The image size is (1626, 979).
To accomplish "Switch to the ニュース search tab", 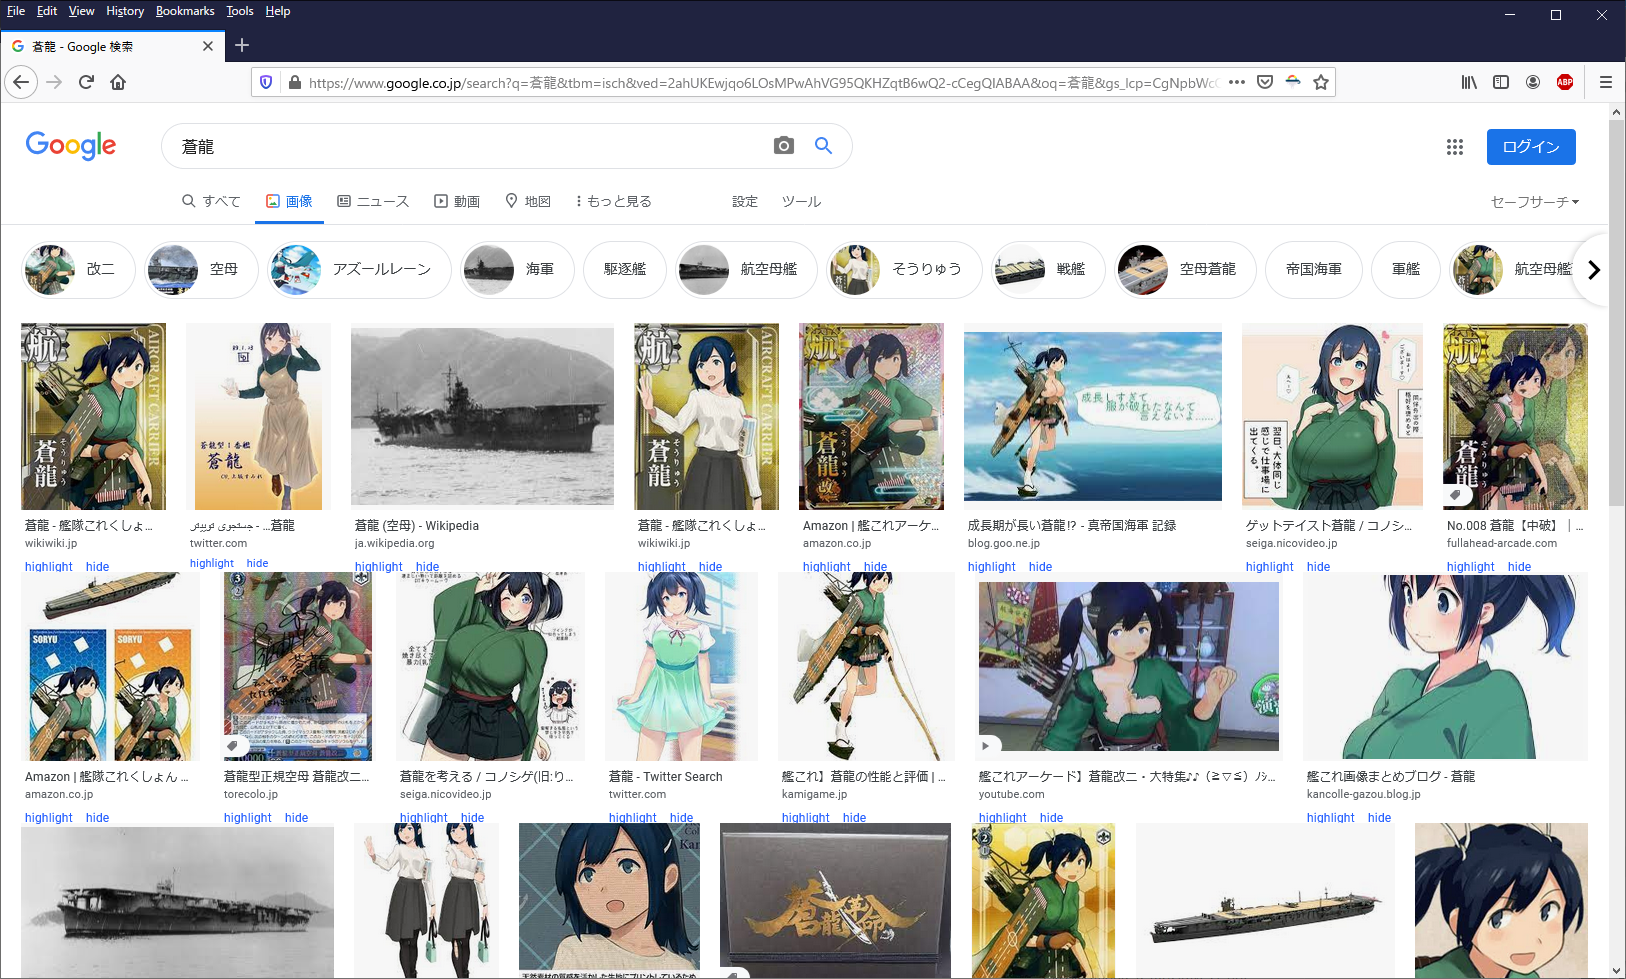I will (373, 201).
